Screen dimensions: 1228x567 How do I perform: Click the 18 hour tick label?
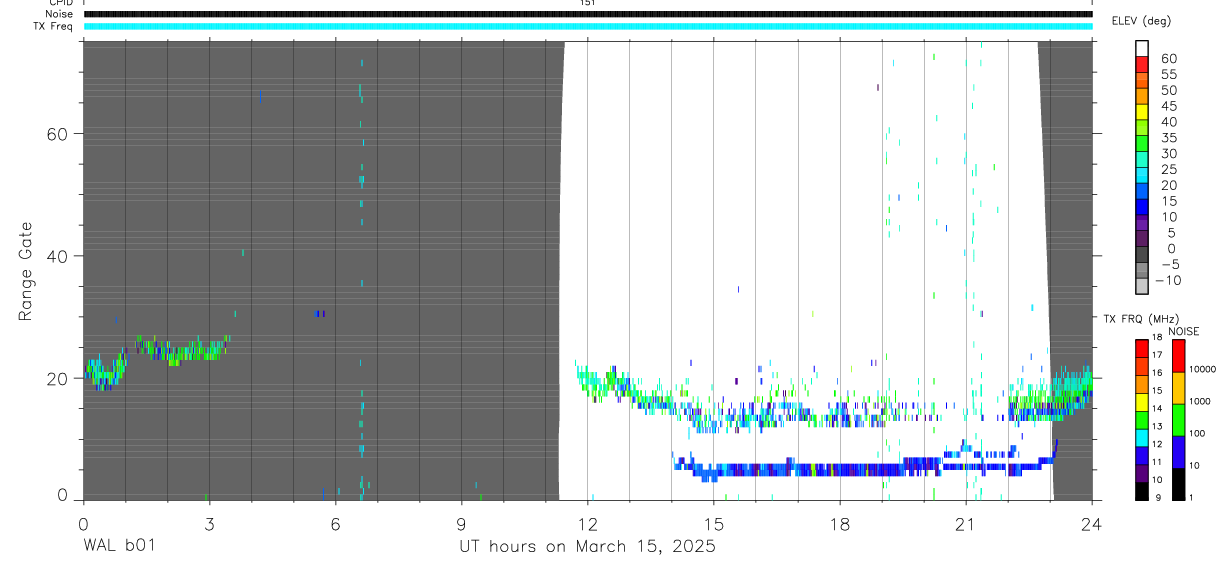pos(839,523)
